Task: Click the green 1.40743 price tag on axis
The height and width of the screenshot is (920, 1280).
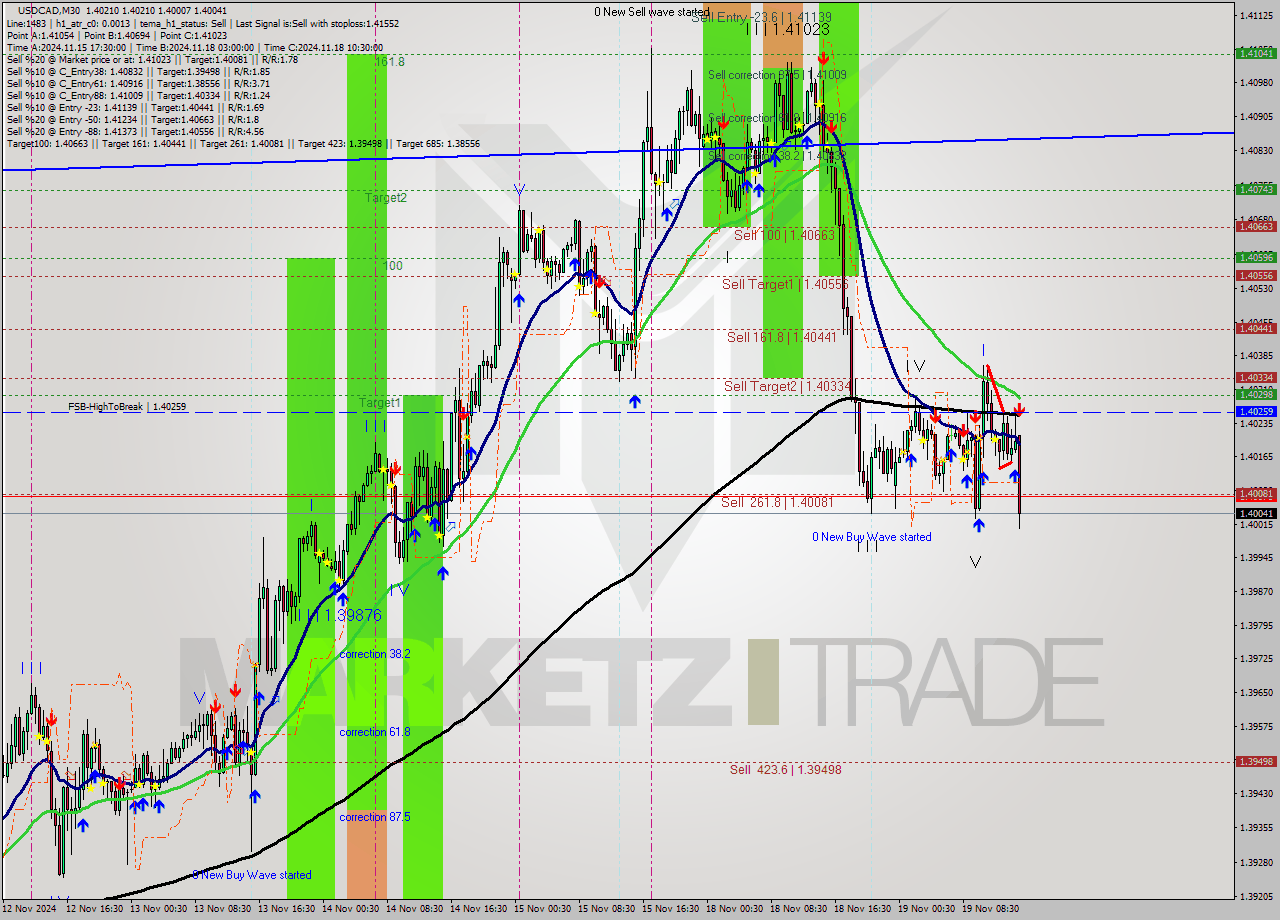Action: coord(1255,188)
